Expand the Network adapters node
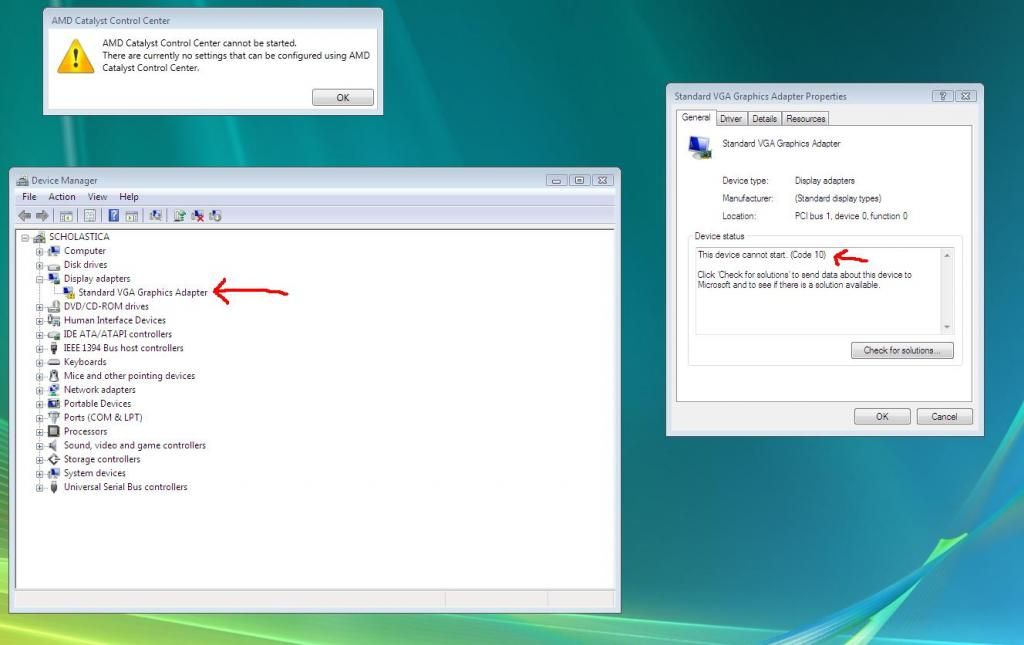This screenshot has height=645, width=1024. 39,390
